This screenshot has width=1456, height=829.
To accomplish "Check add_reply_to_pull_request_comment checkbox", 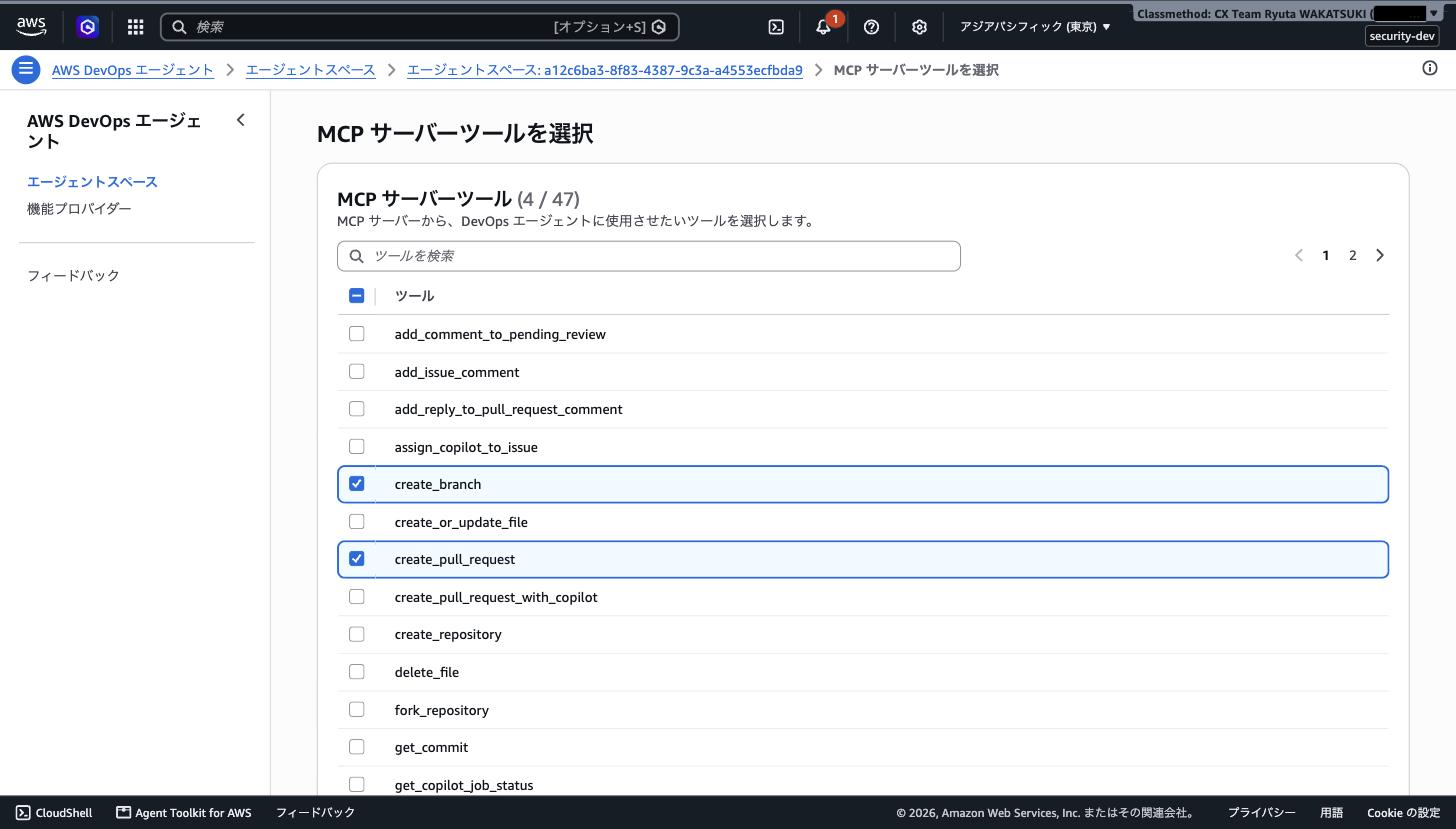I will click(356, 408).
